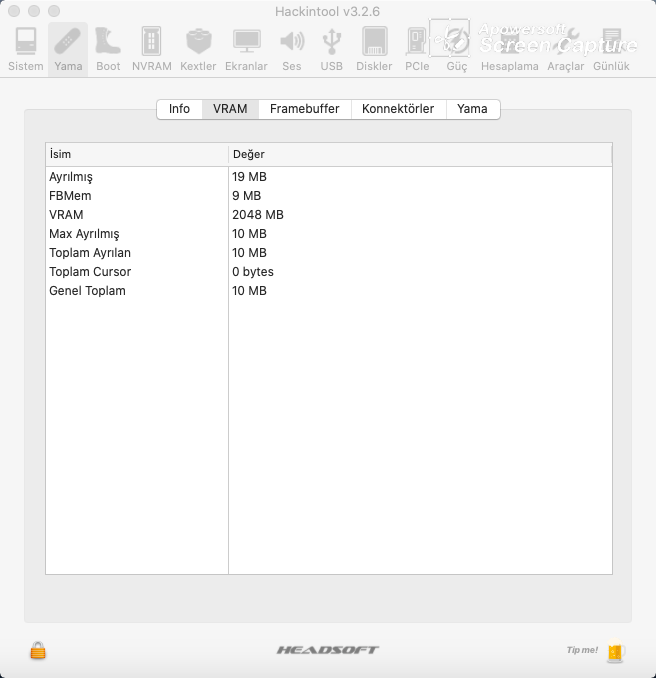Open the Sistem toolbar section
656x678 pixels.
click(26, 49)
